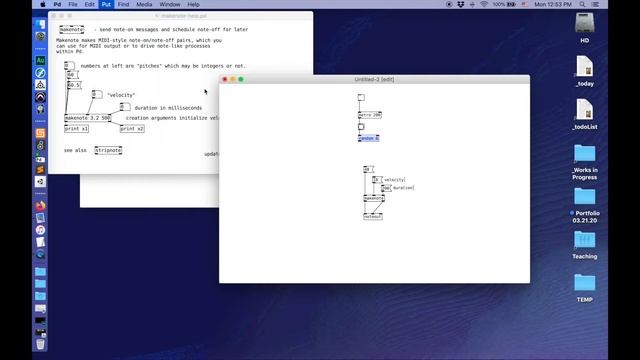Click the toggle box above metro object
Image resolution: width=640 pixels, height=360 pixels.
tap(361, 98)
